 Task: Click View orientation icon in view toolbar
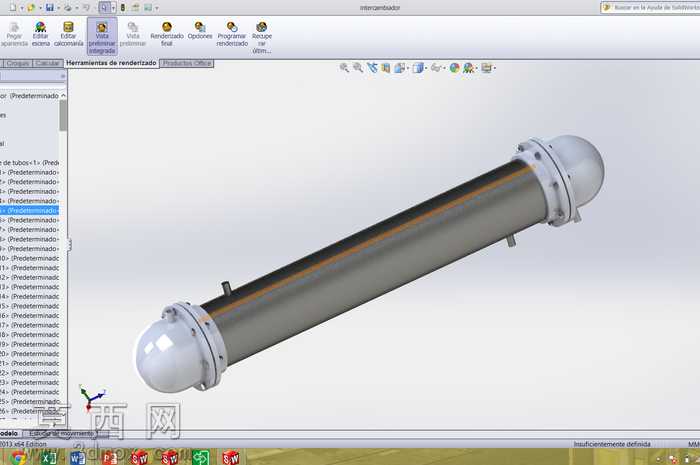point(399,68)
